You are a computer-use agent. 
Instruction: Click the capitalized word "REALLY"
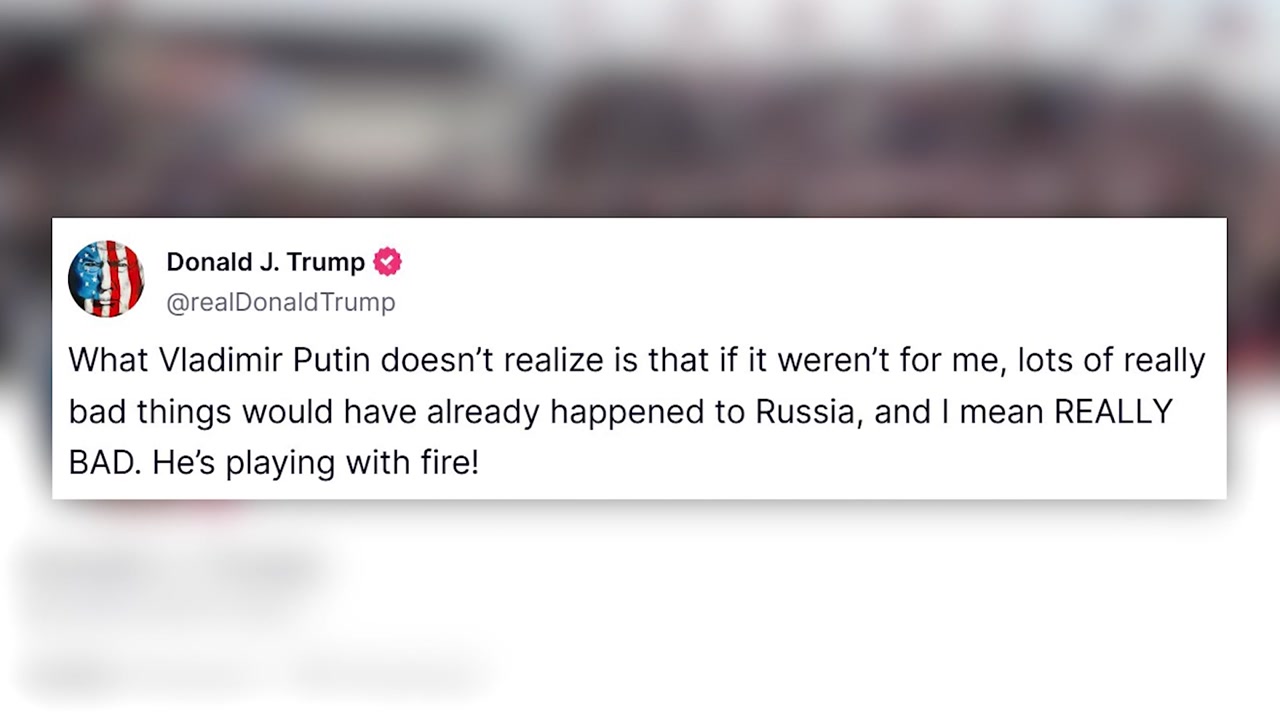pos(1113,412)
